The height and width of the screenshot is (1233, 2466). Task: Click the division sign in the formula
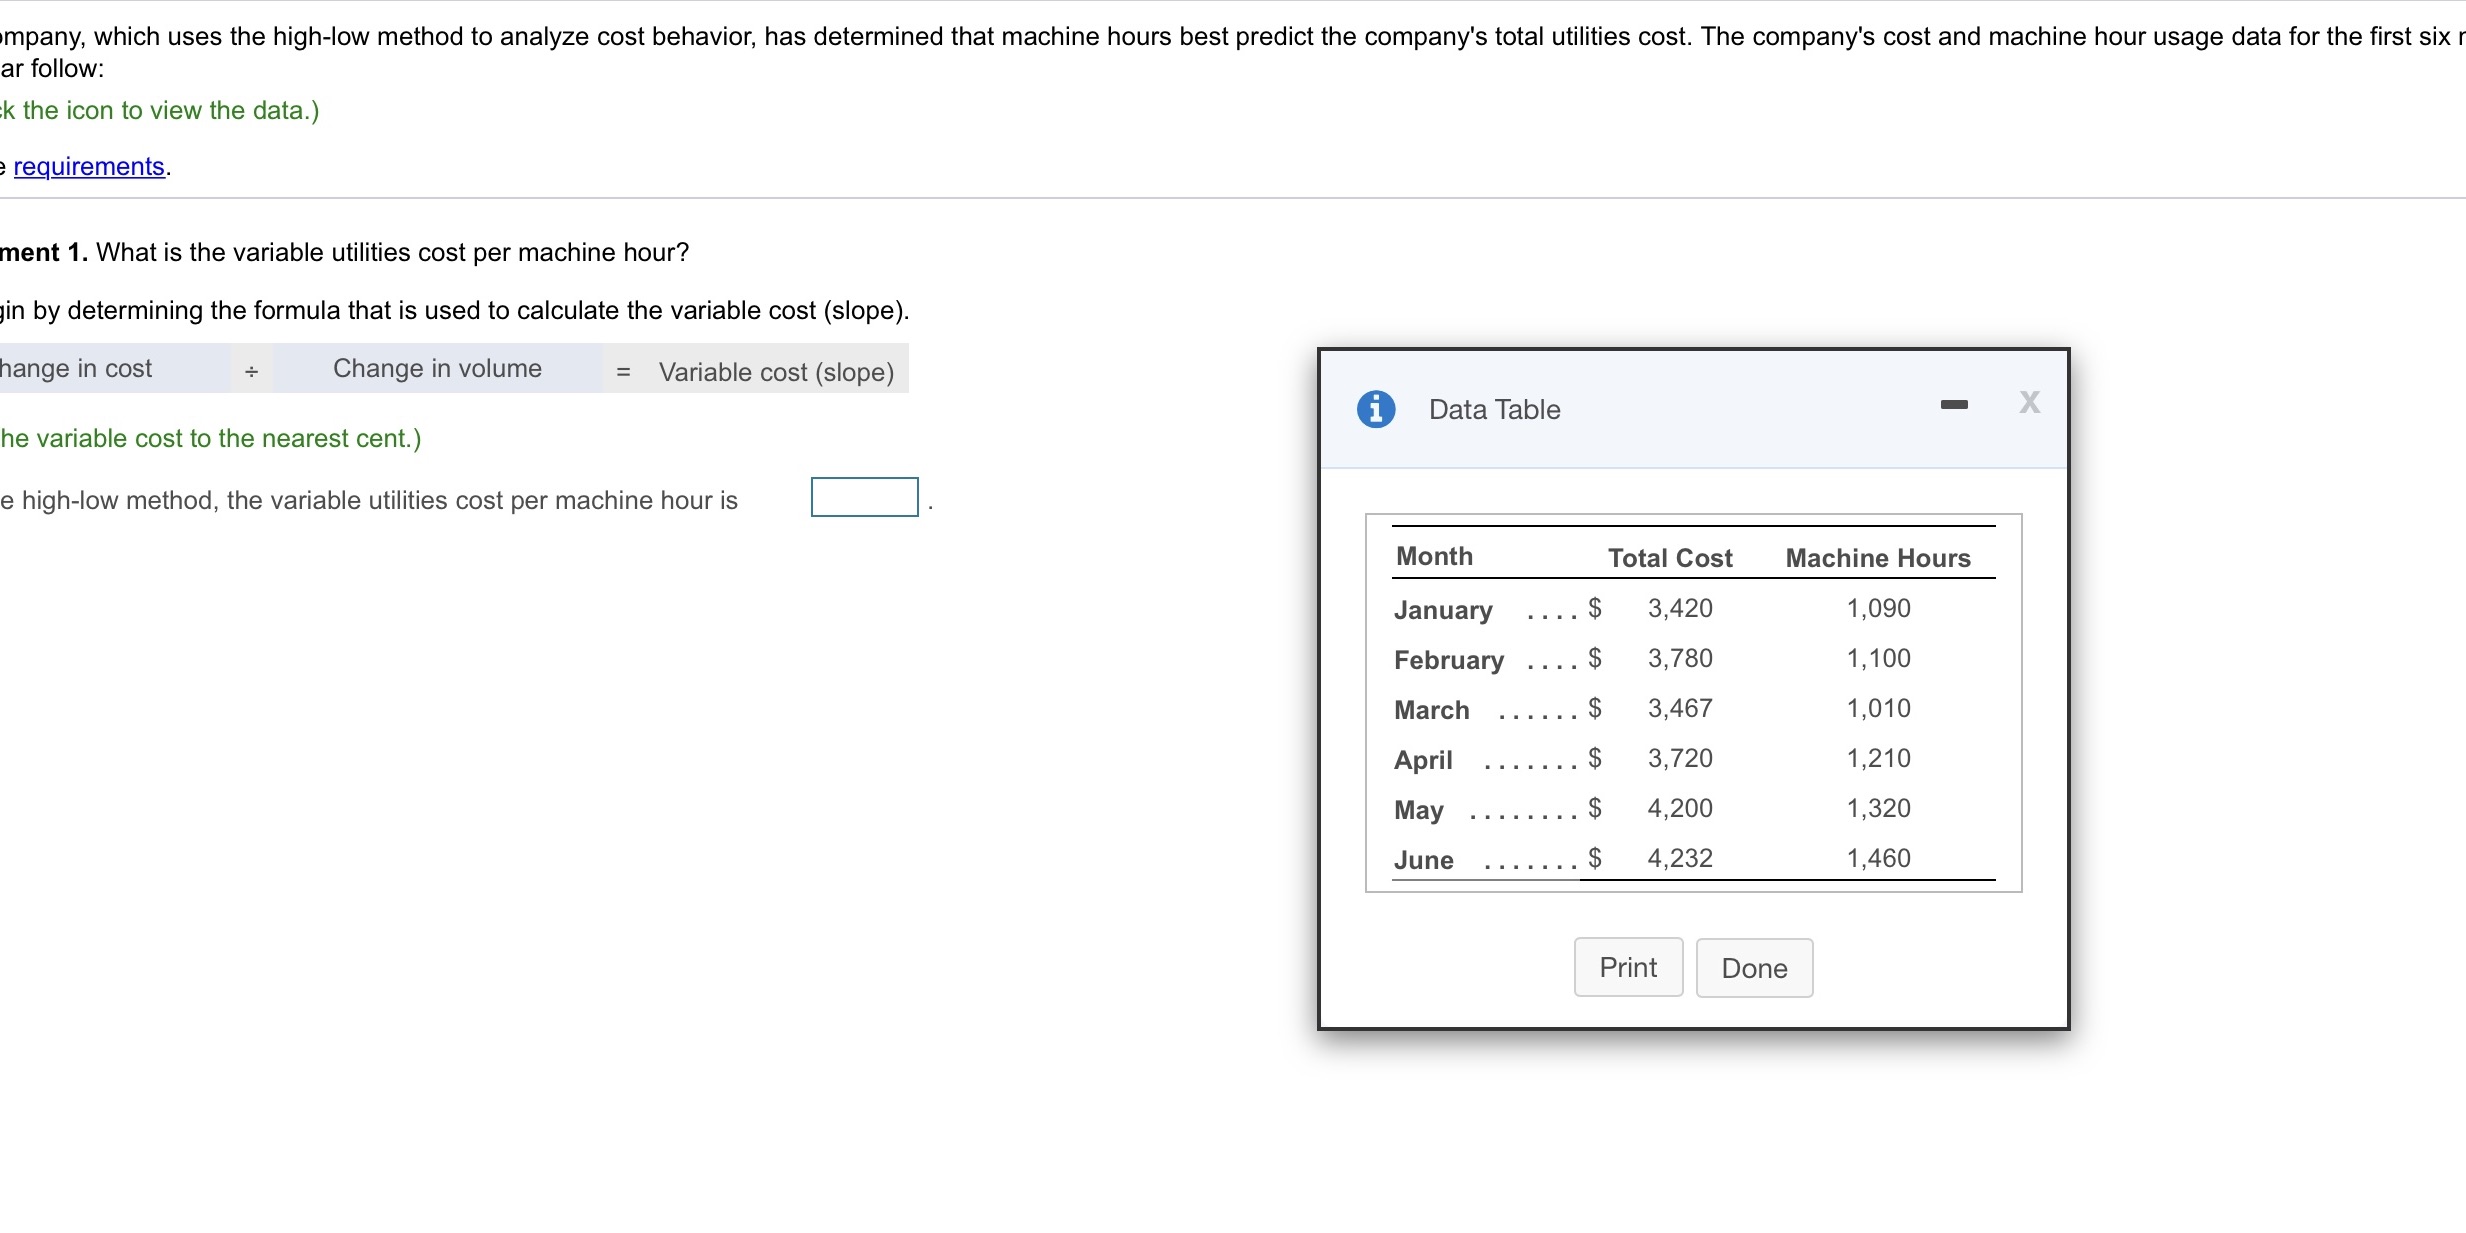tap(252, 372)
